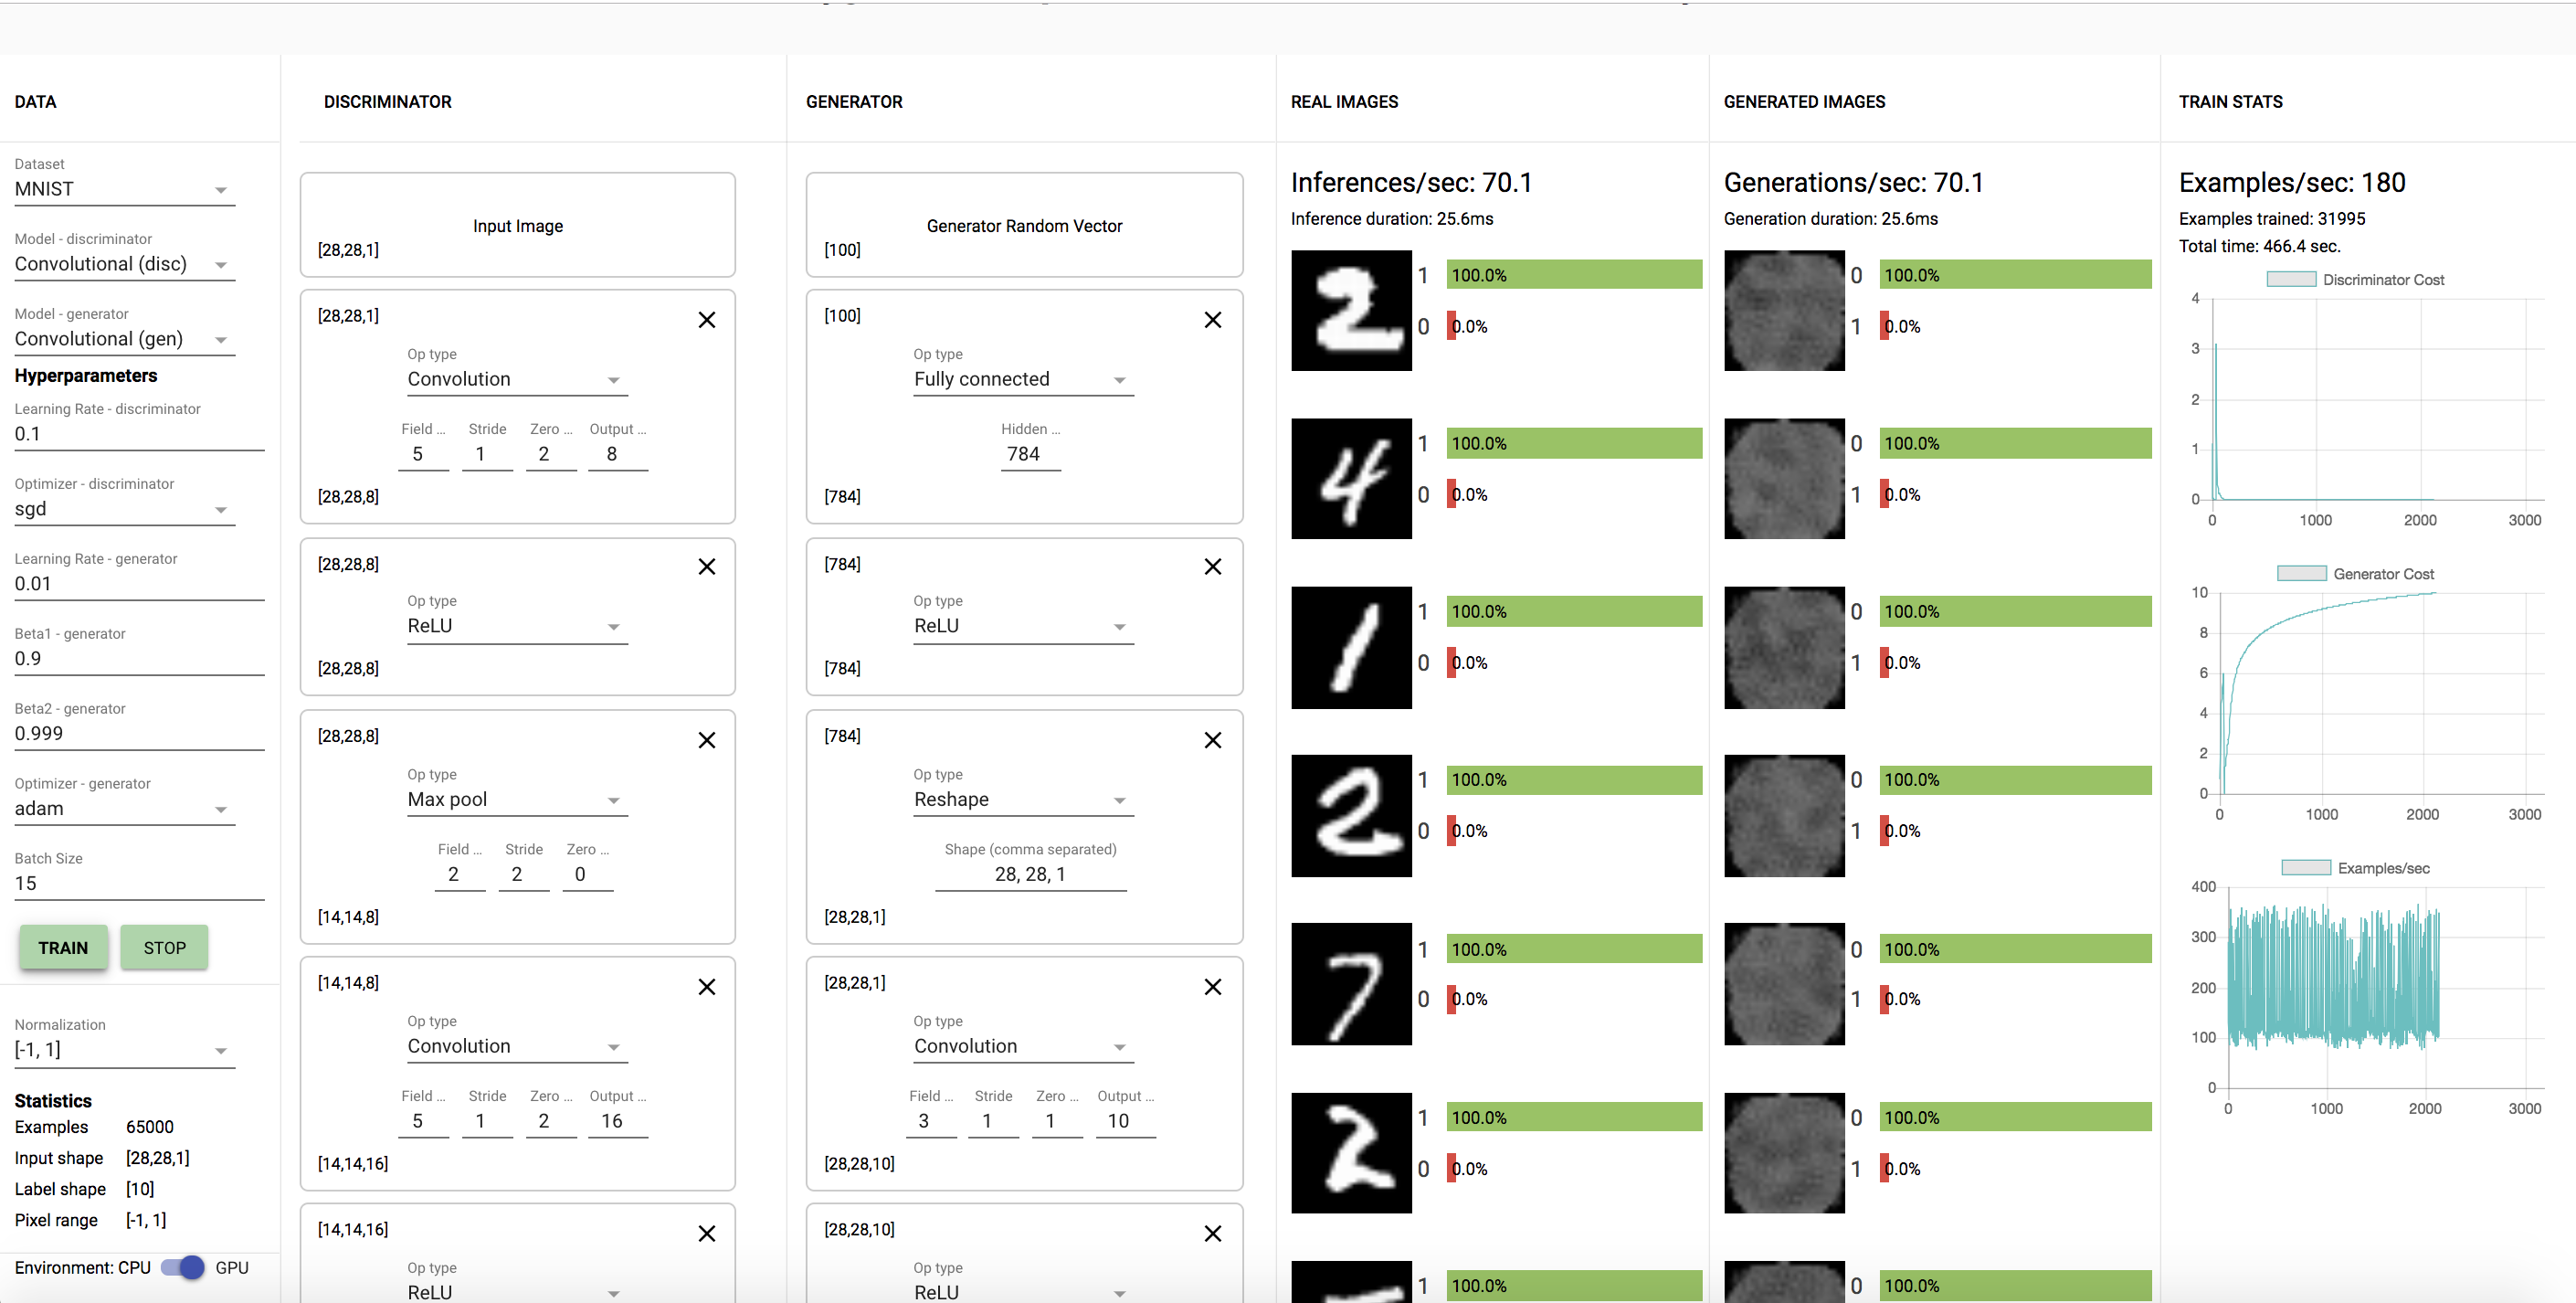Click the Examples trained: 31995 text

(x=2272, y=219)
